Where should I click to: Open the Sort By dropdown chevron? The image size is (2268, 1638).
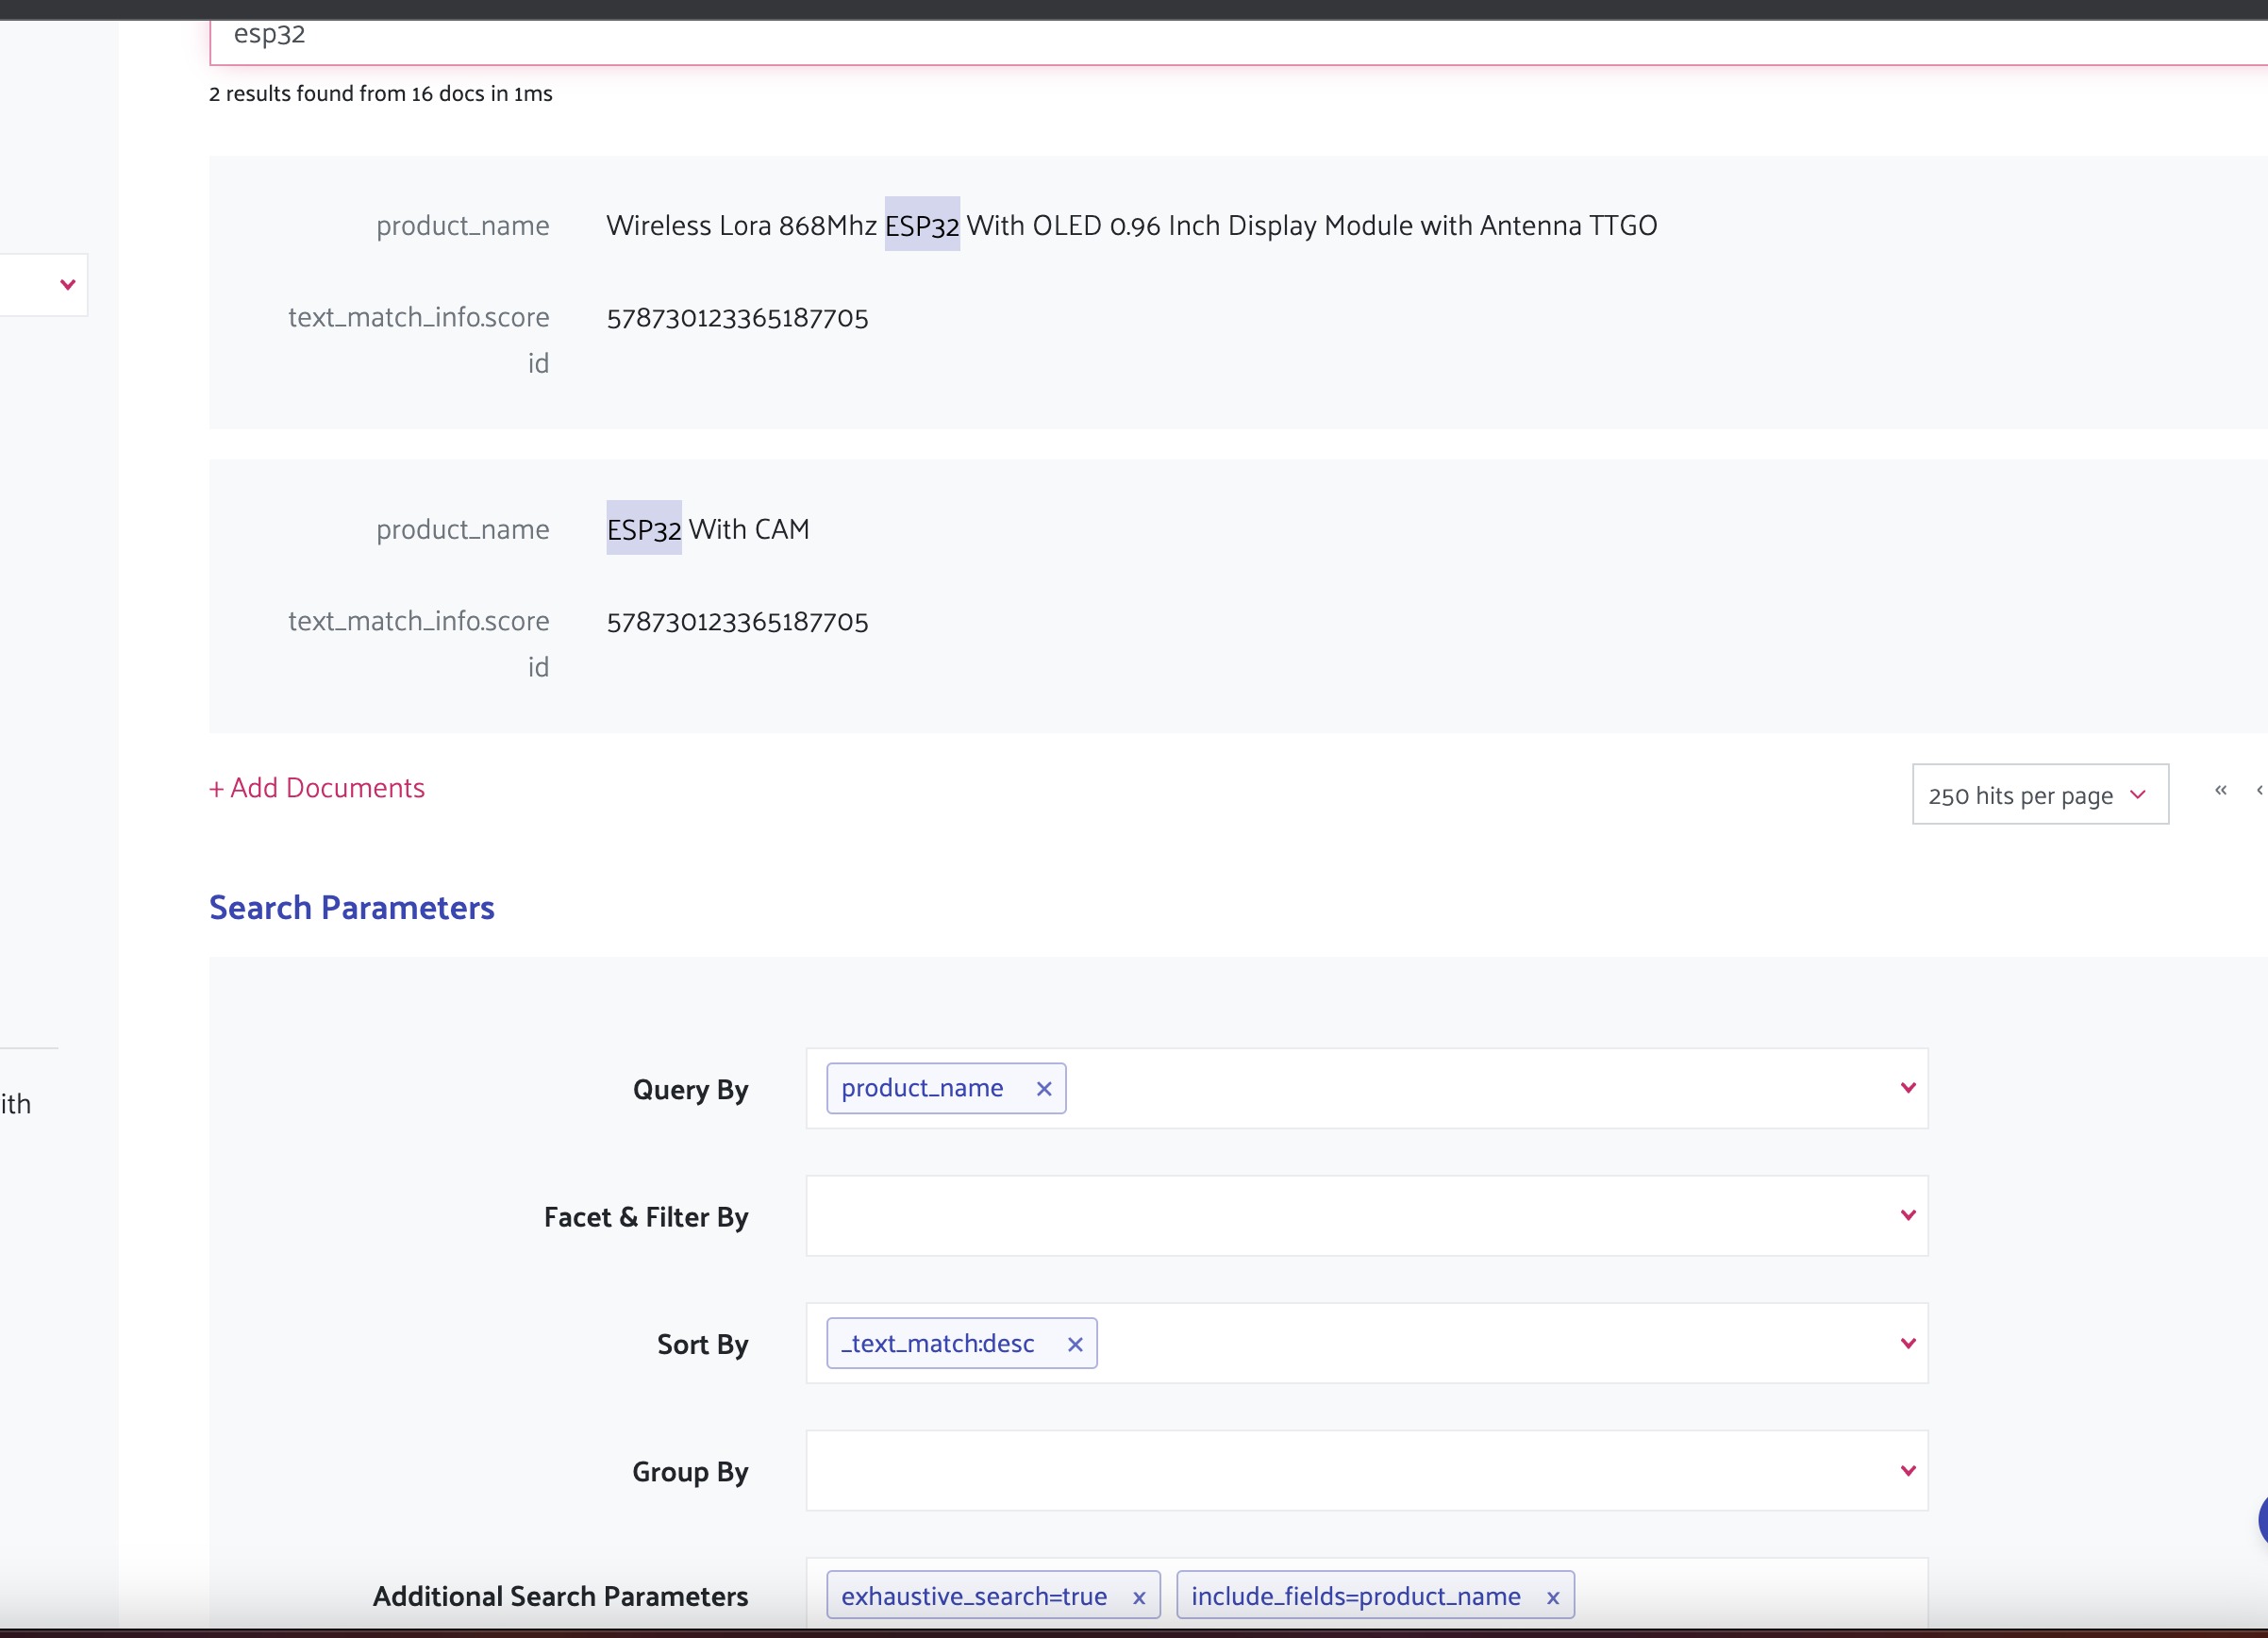tap(1908, 1343)
